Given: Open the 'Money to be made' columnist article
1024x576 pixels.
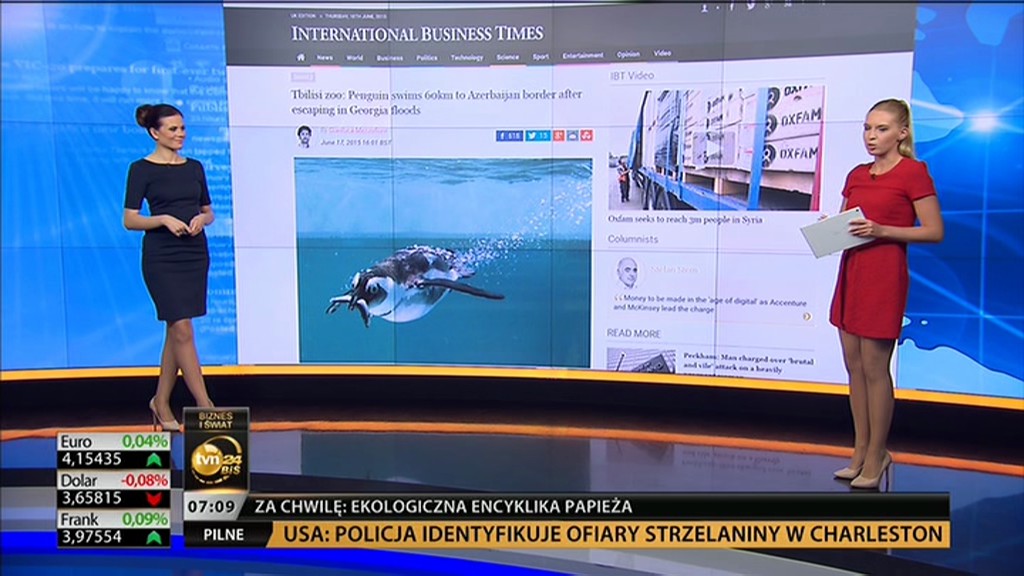Looking at the screenshot, I should pyautogui.click(x=710, y=304).
